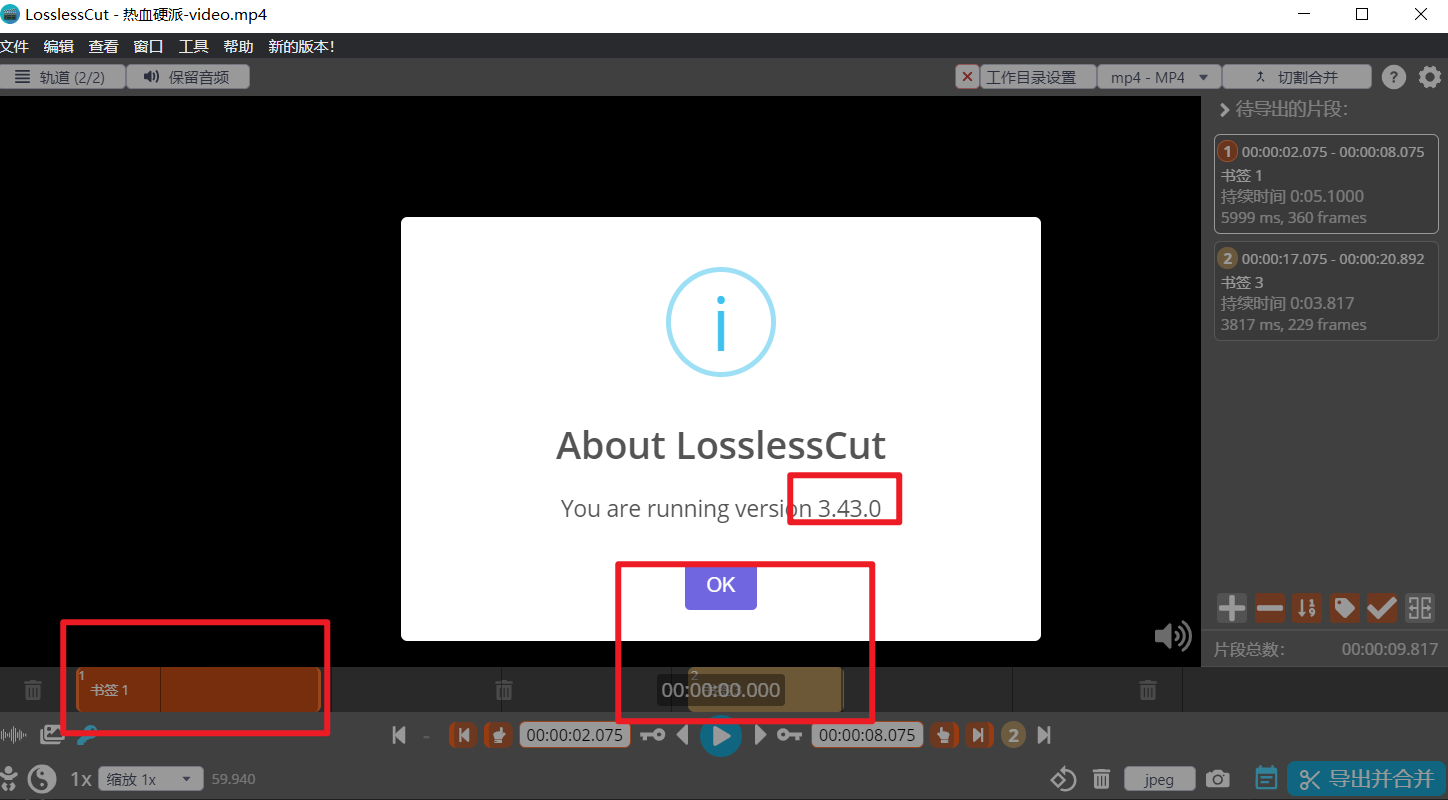This screenshot has width=1448, height=800.
Task: Show the audio waveform view icon
Action: (x=14, y=733)
